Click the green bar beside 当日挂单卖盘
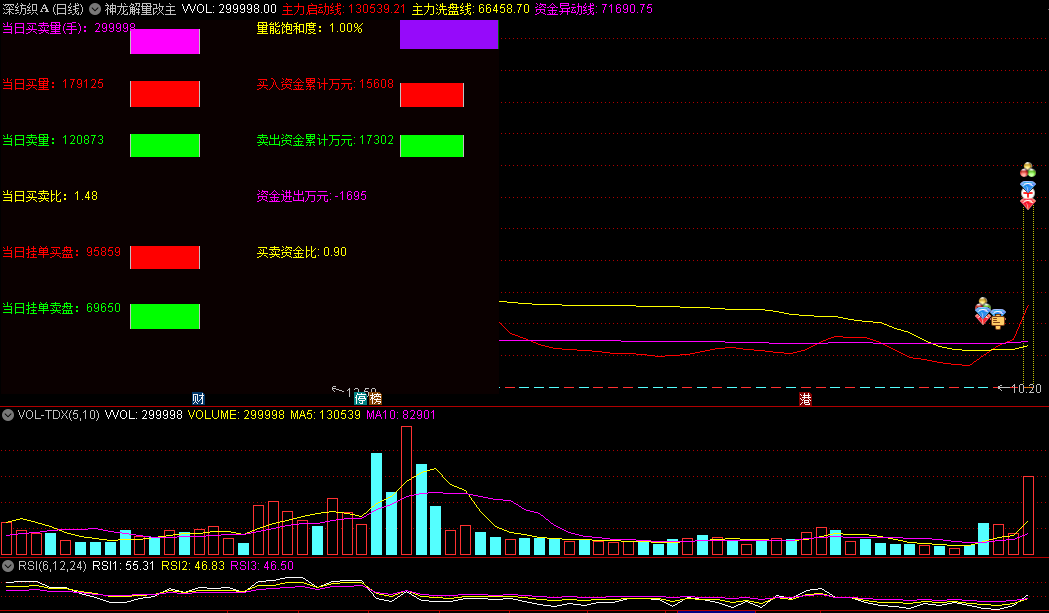This screenshot has width=1049, height=613. 165,317
